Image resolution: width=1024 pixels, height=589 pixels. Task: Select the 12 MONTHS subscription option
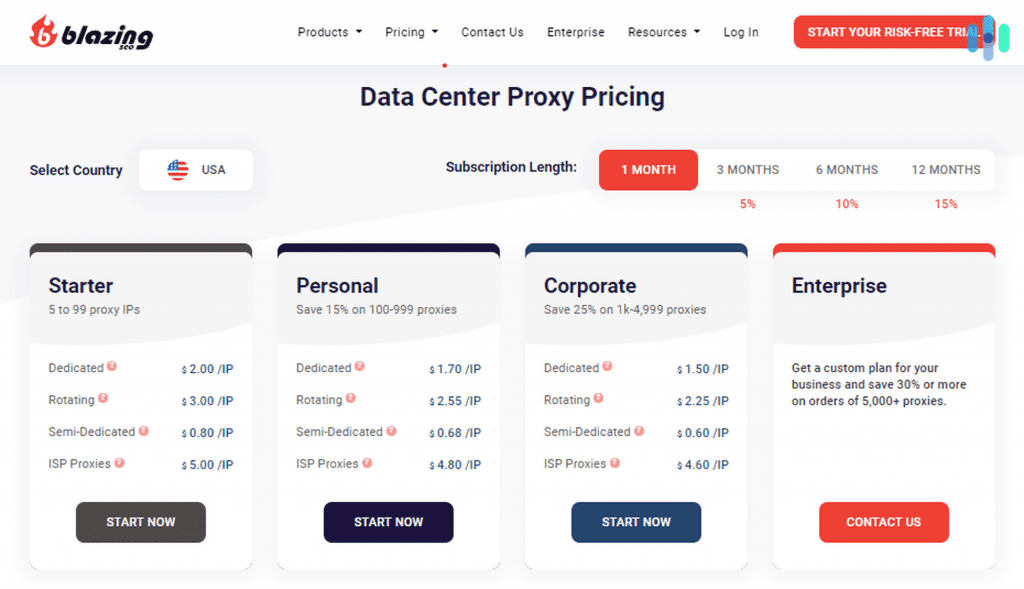945,169
